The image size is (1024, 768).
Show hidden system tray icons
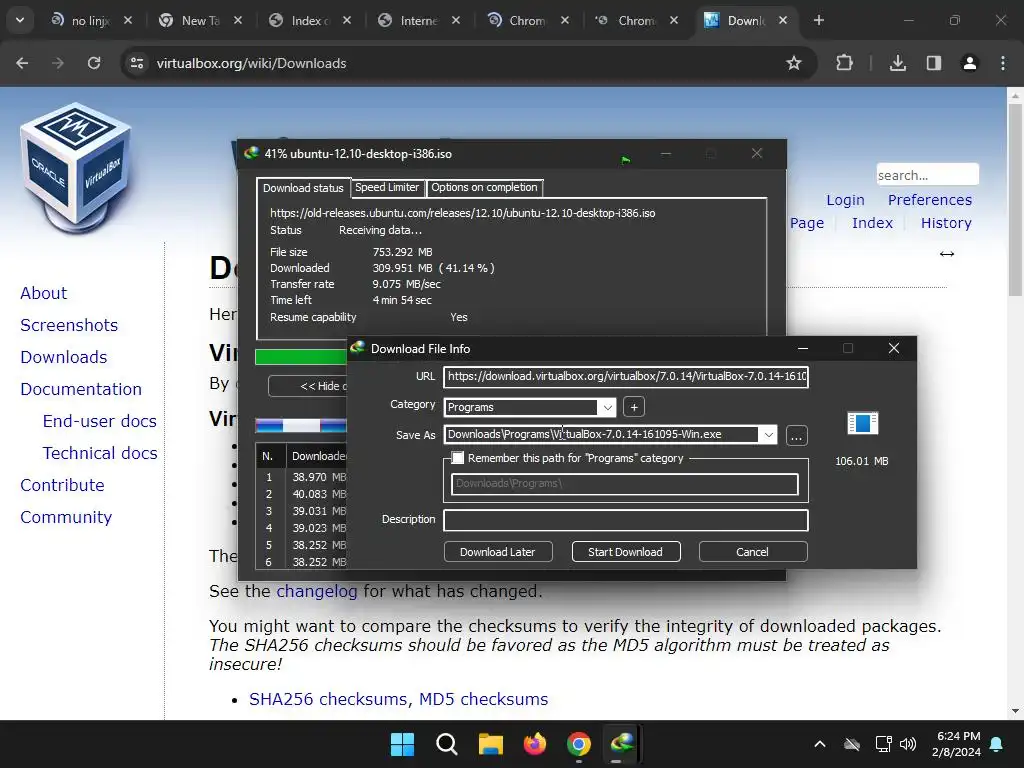click(x=820, y=744)
